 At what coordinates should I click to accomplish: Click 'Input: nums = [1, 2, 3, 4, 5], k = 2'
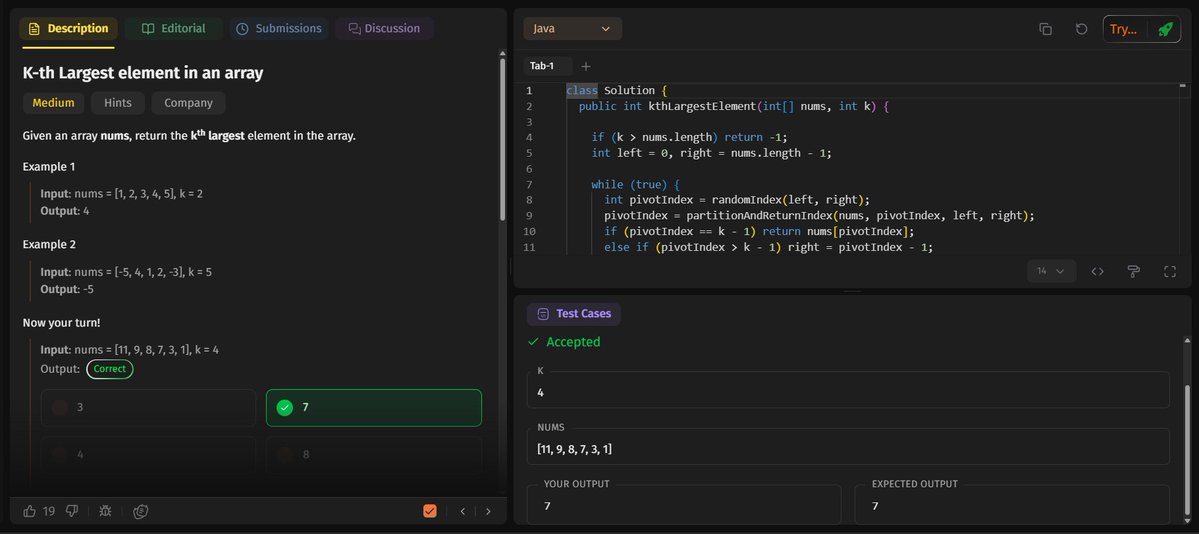point(122,194)
